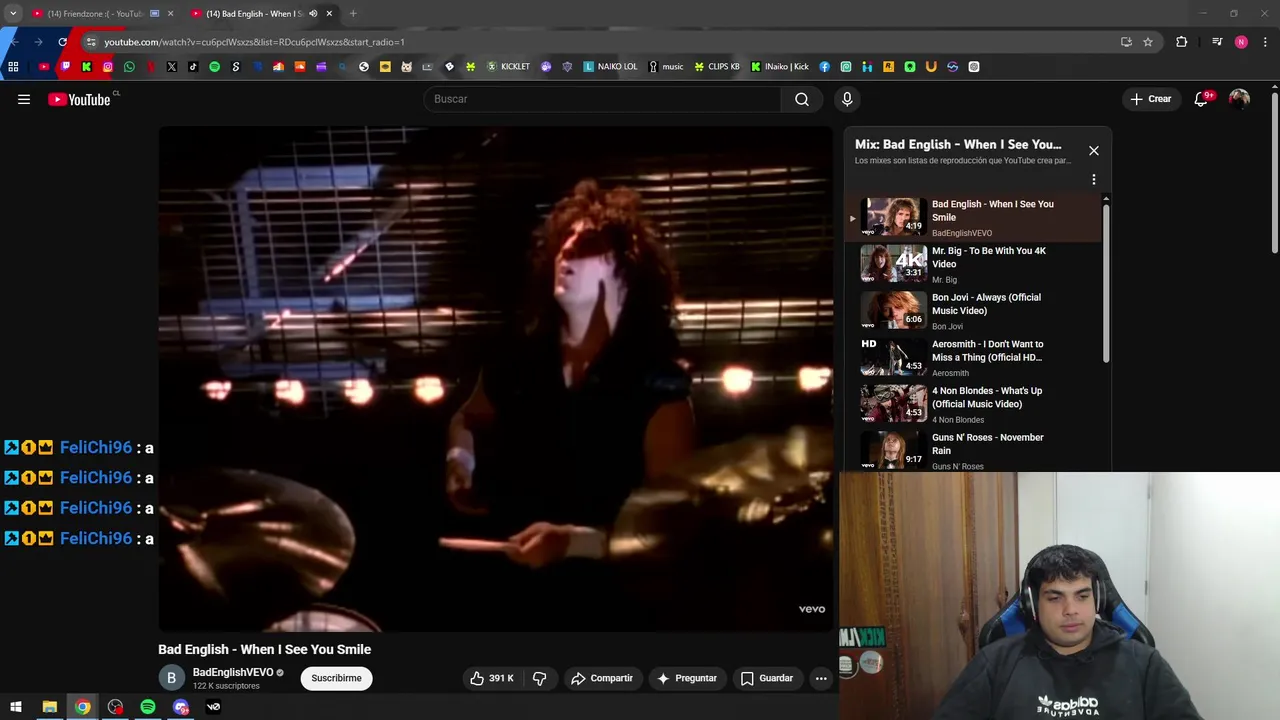Click the Compartir button
Screen dimensions: 1280x720
click(602, 678)
